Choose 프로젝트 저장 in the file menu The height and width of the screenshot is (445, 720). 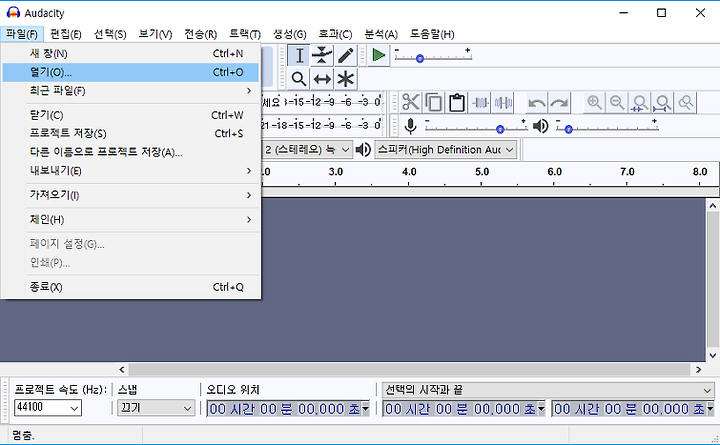(130, 133)
